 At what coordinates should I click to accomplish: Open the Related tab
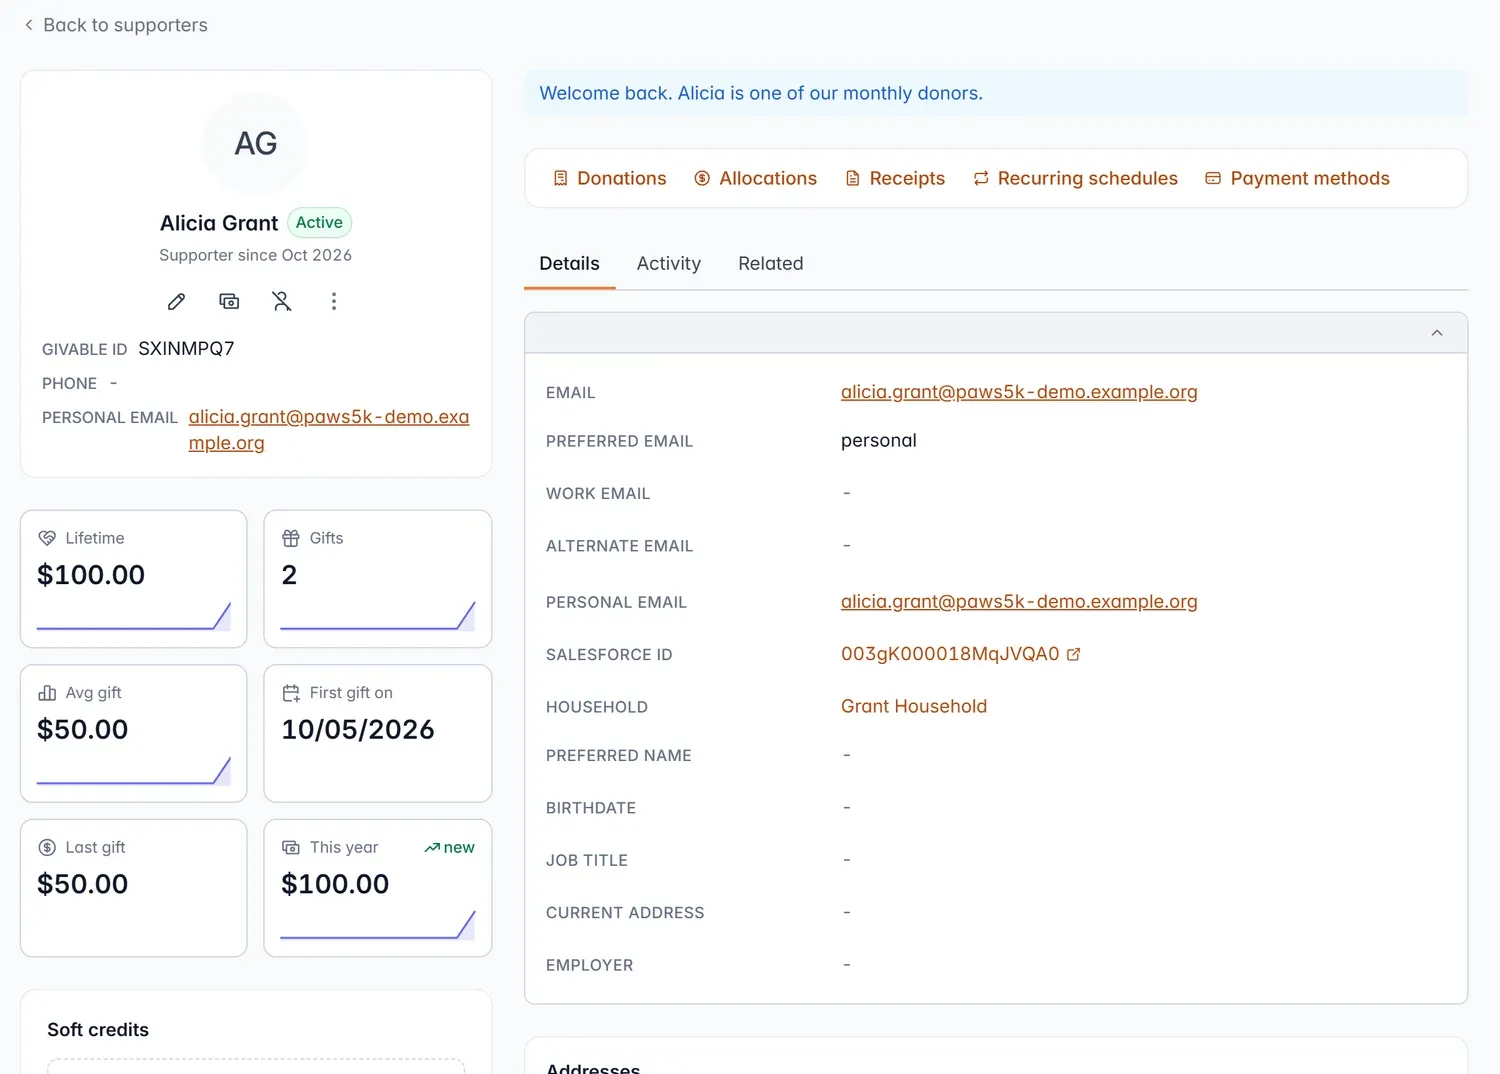[771, 264]
